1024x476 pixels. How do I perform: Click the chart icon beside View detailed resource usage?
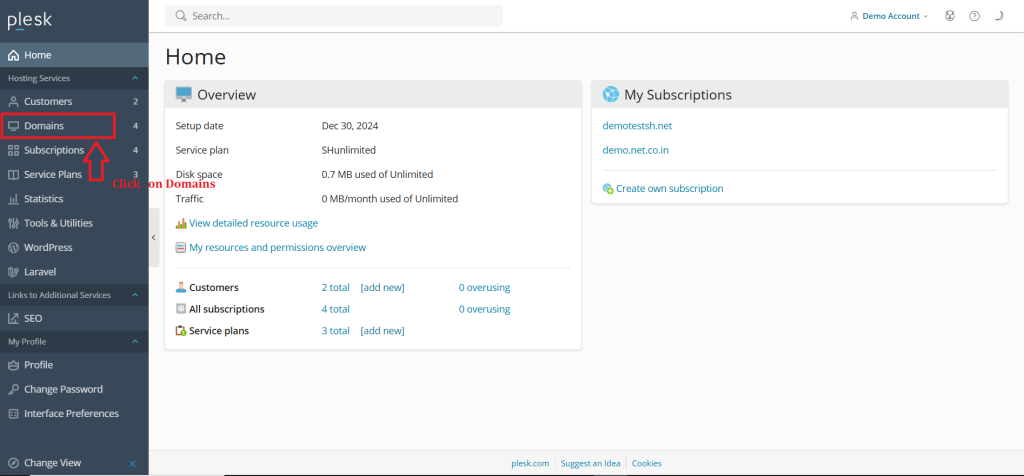pos(181,223)
